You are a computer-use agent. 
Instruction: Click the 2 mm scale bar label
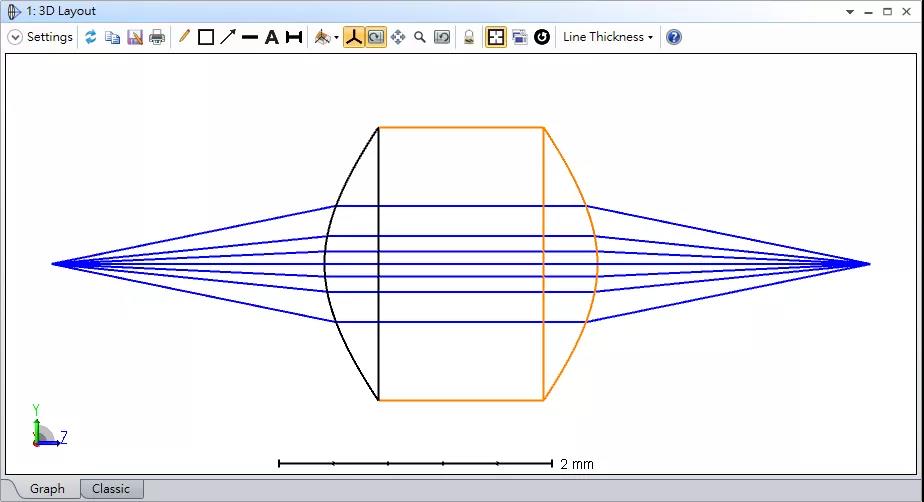click(577, 464)
